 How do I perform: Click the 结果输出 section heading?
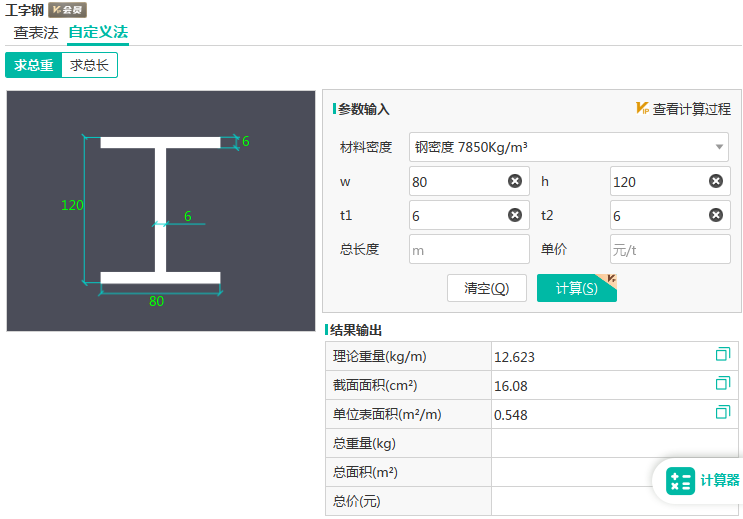(356, 330)
